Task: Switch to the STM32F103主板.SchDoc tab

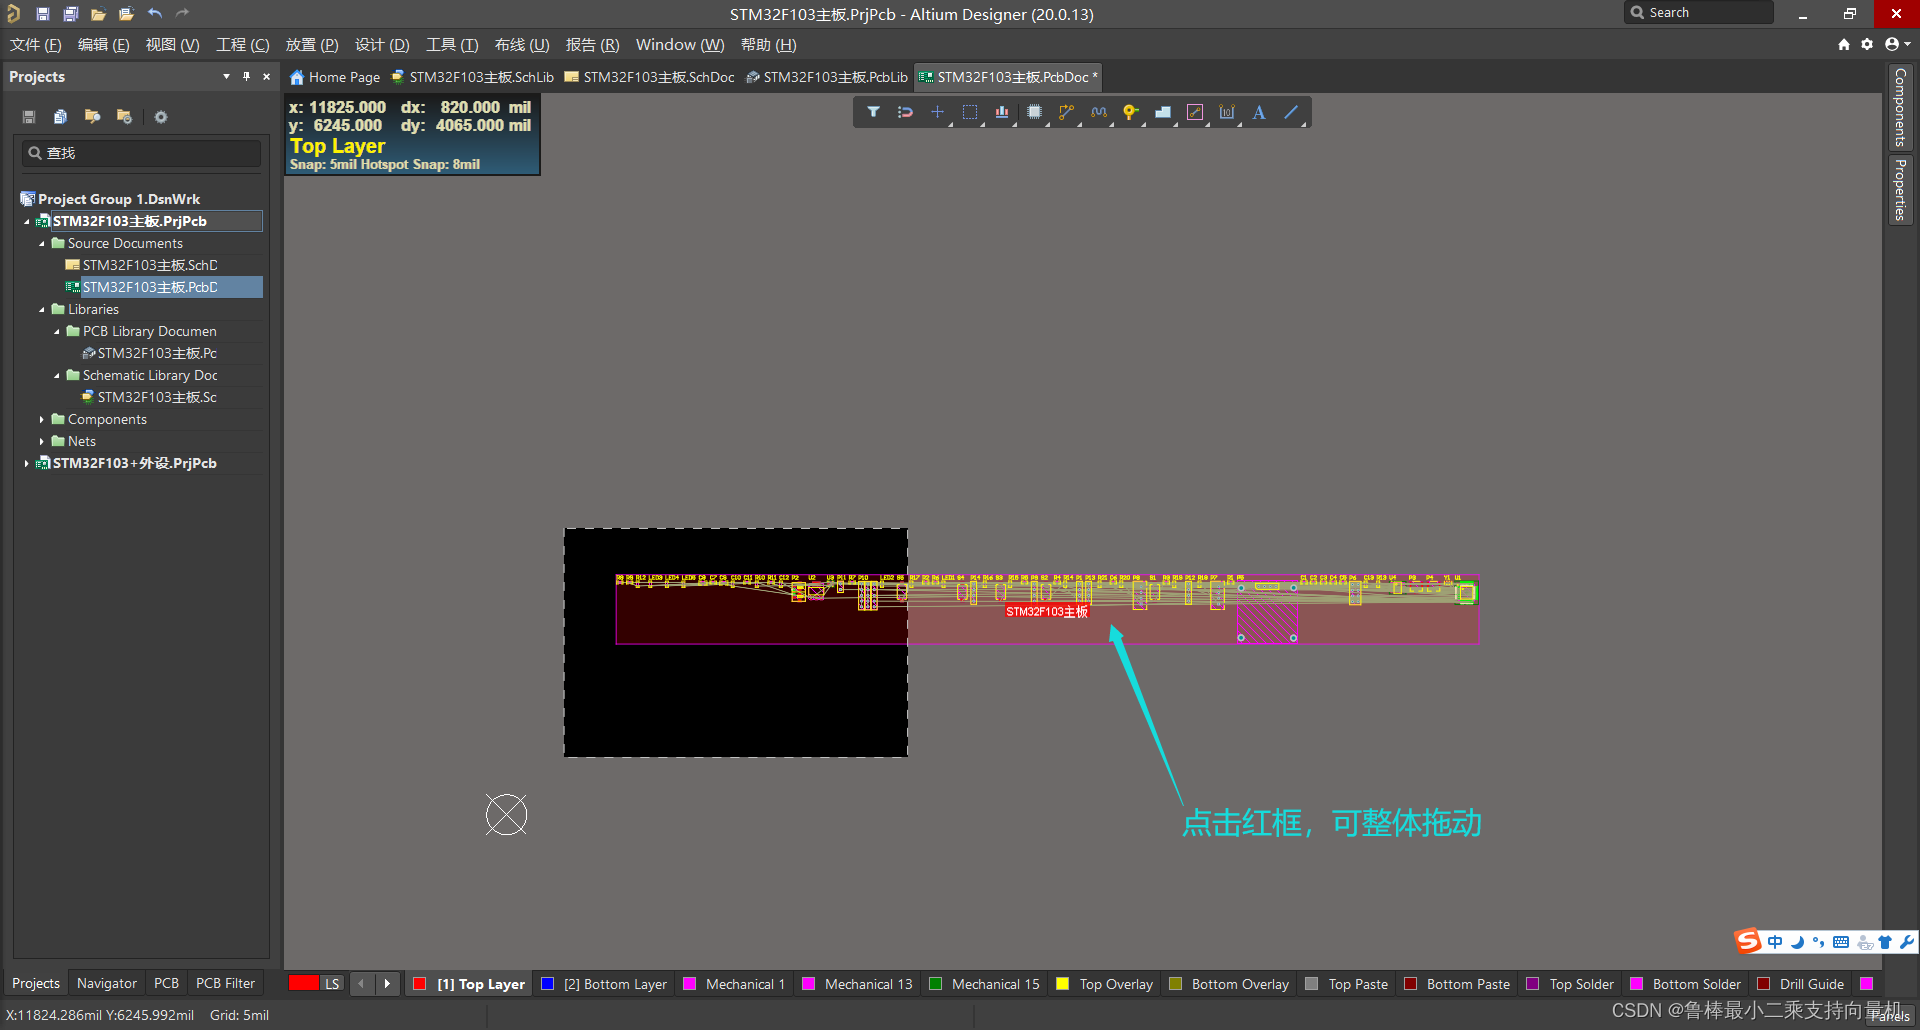Action: [x=649, y=77]
